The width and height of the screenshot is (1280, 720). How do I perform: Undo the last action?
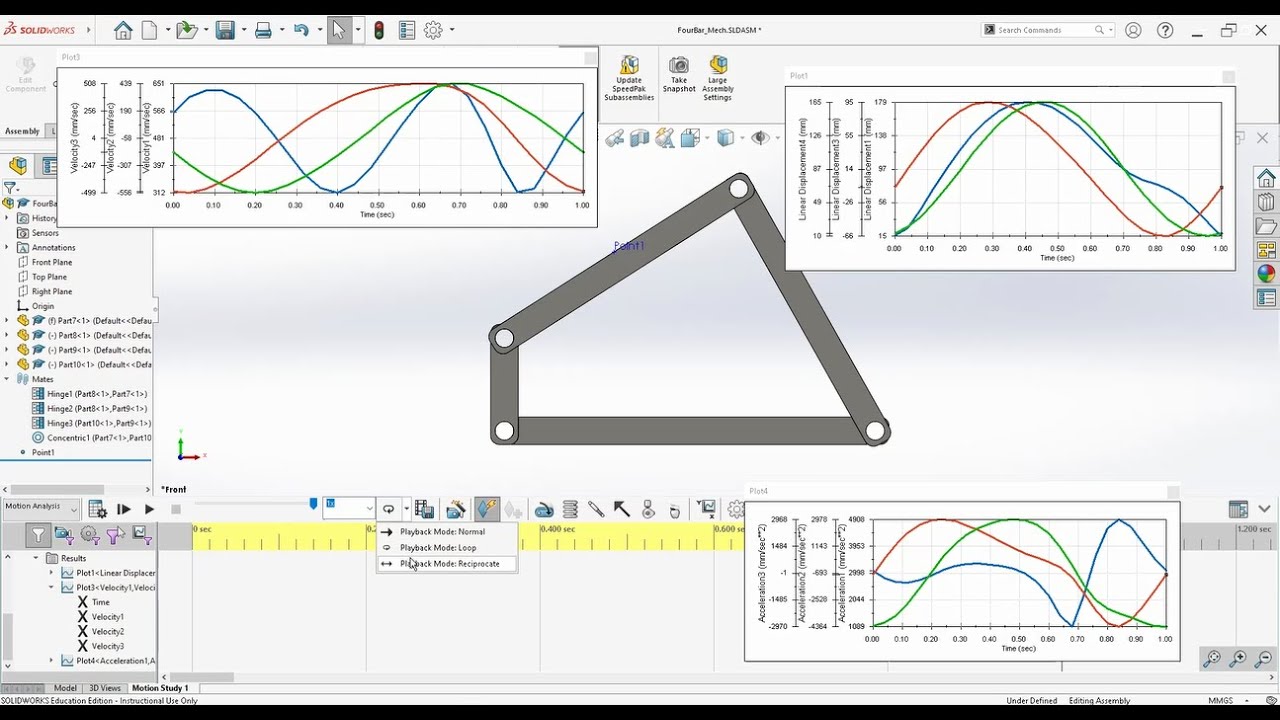click(301, 30)
